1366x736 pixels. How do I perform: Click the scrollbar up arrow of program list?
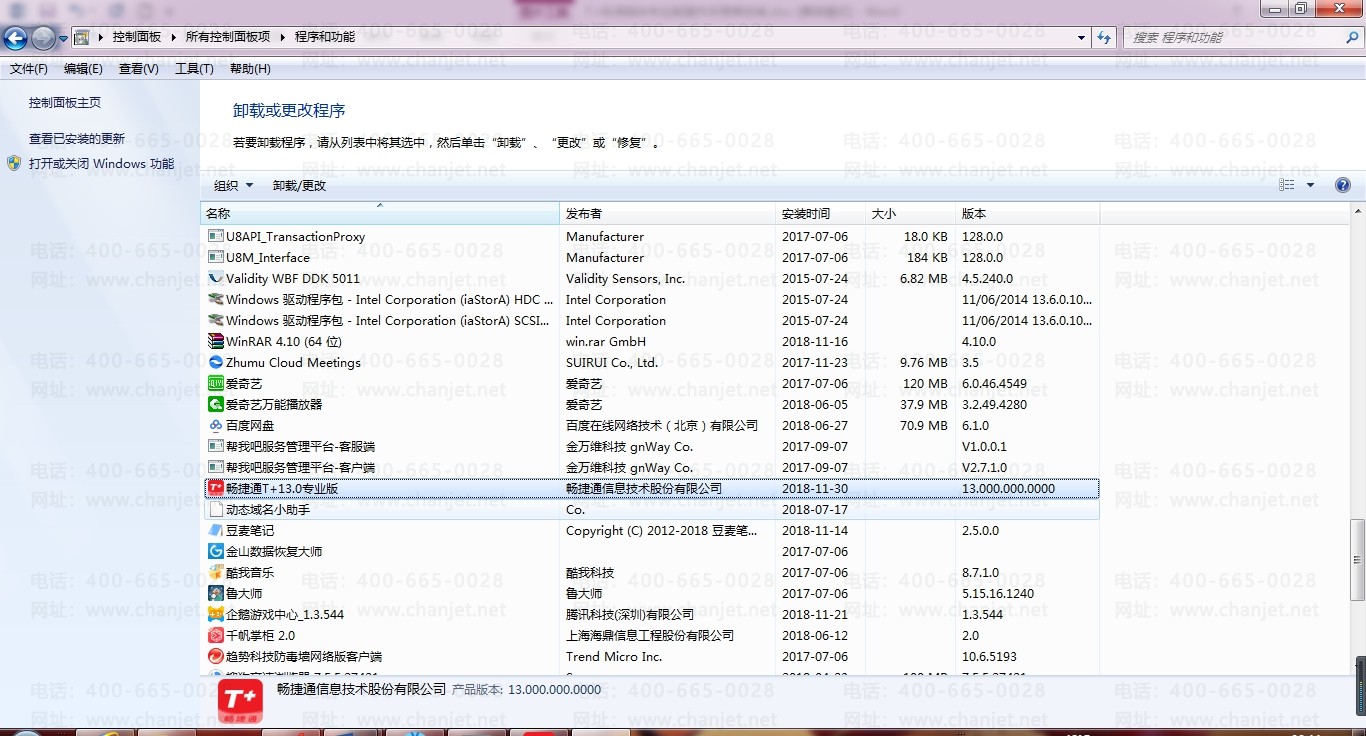(1357, 211)
